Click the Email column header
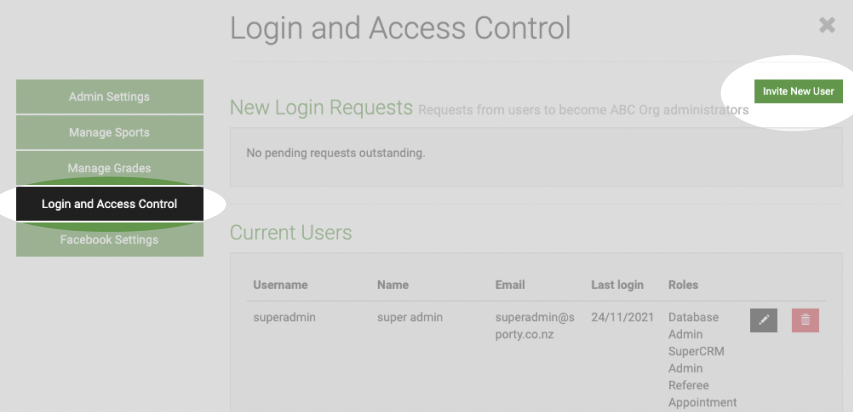 click(510, 285)
